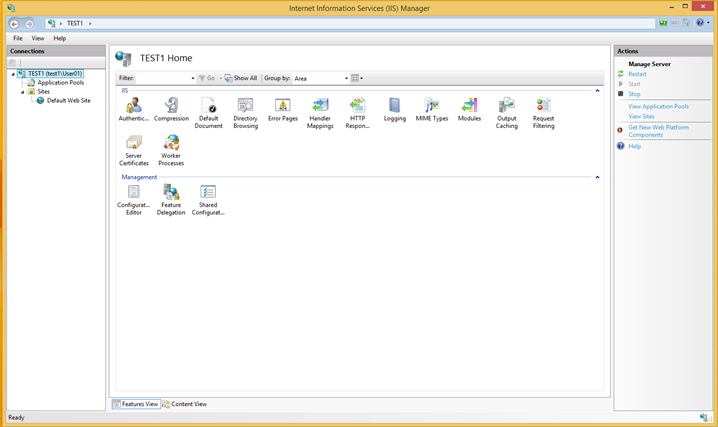Open the Error Pages feature
The width and height of the screenshot is (718, 427).
coord(283,109)
